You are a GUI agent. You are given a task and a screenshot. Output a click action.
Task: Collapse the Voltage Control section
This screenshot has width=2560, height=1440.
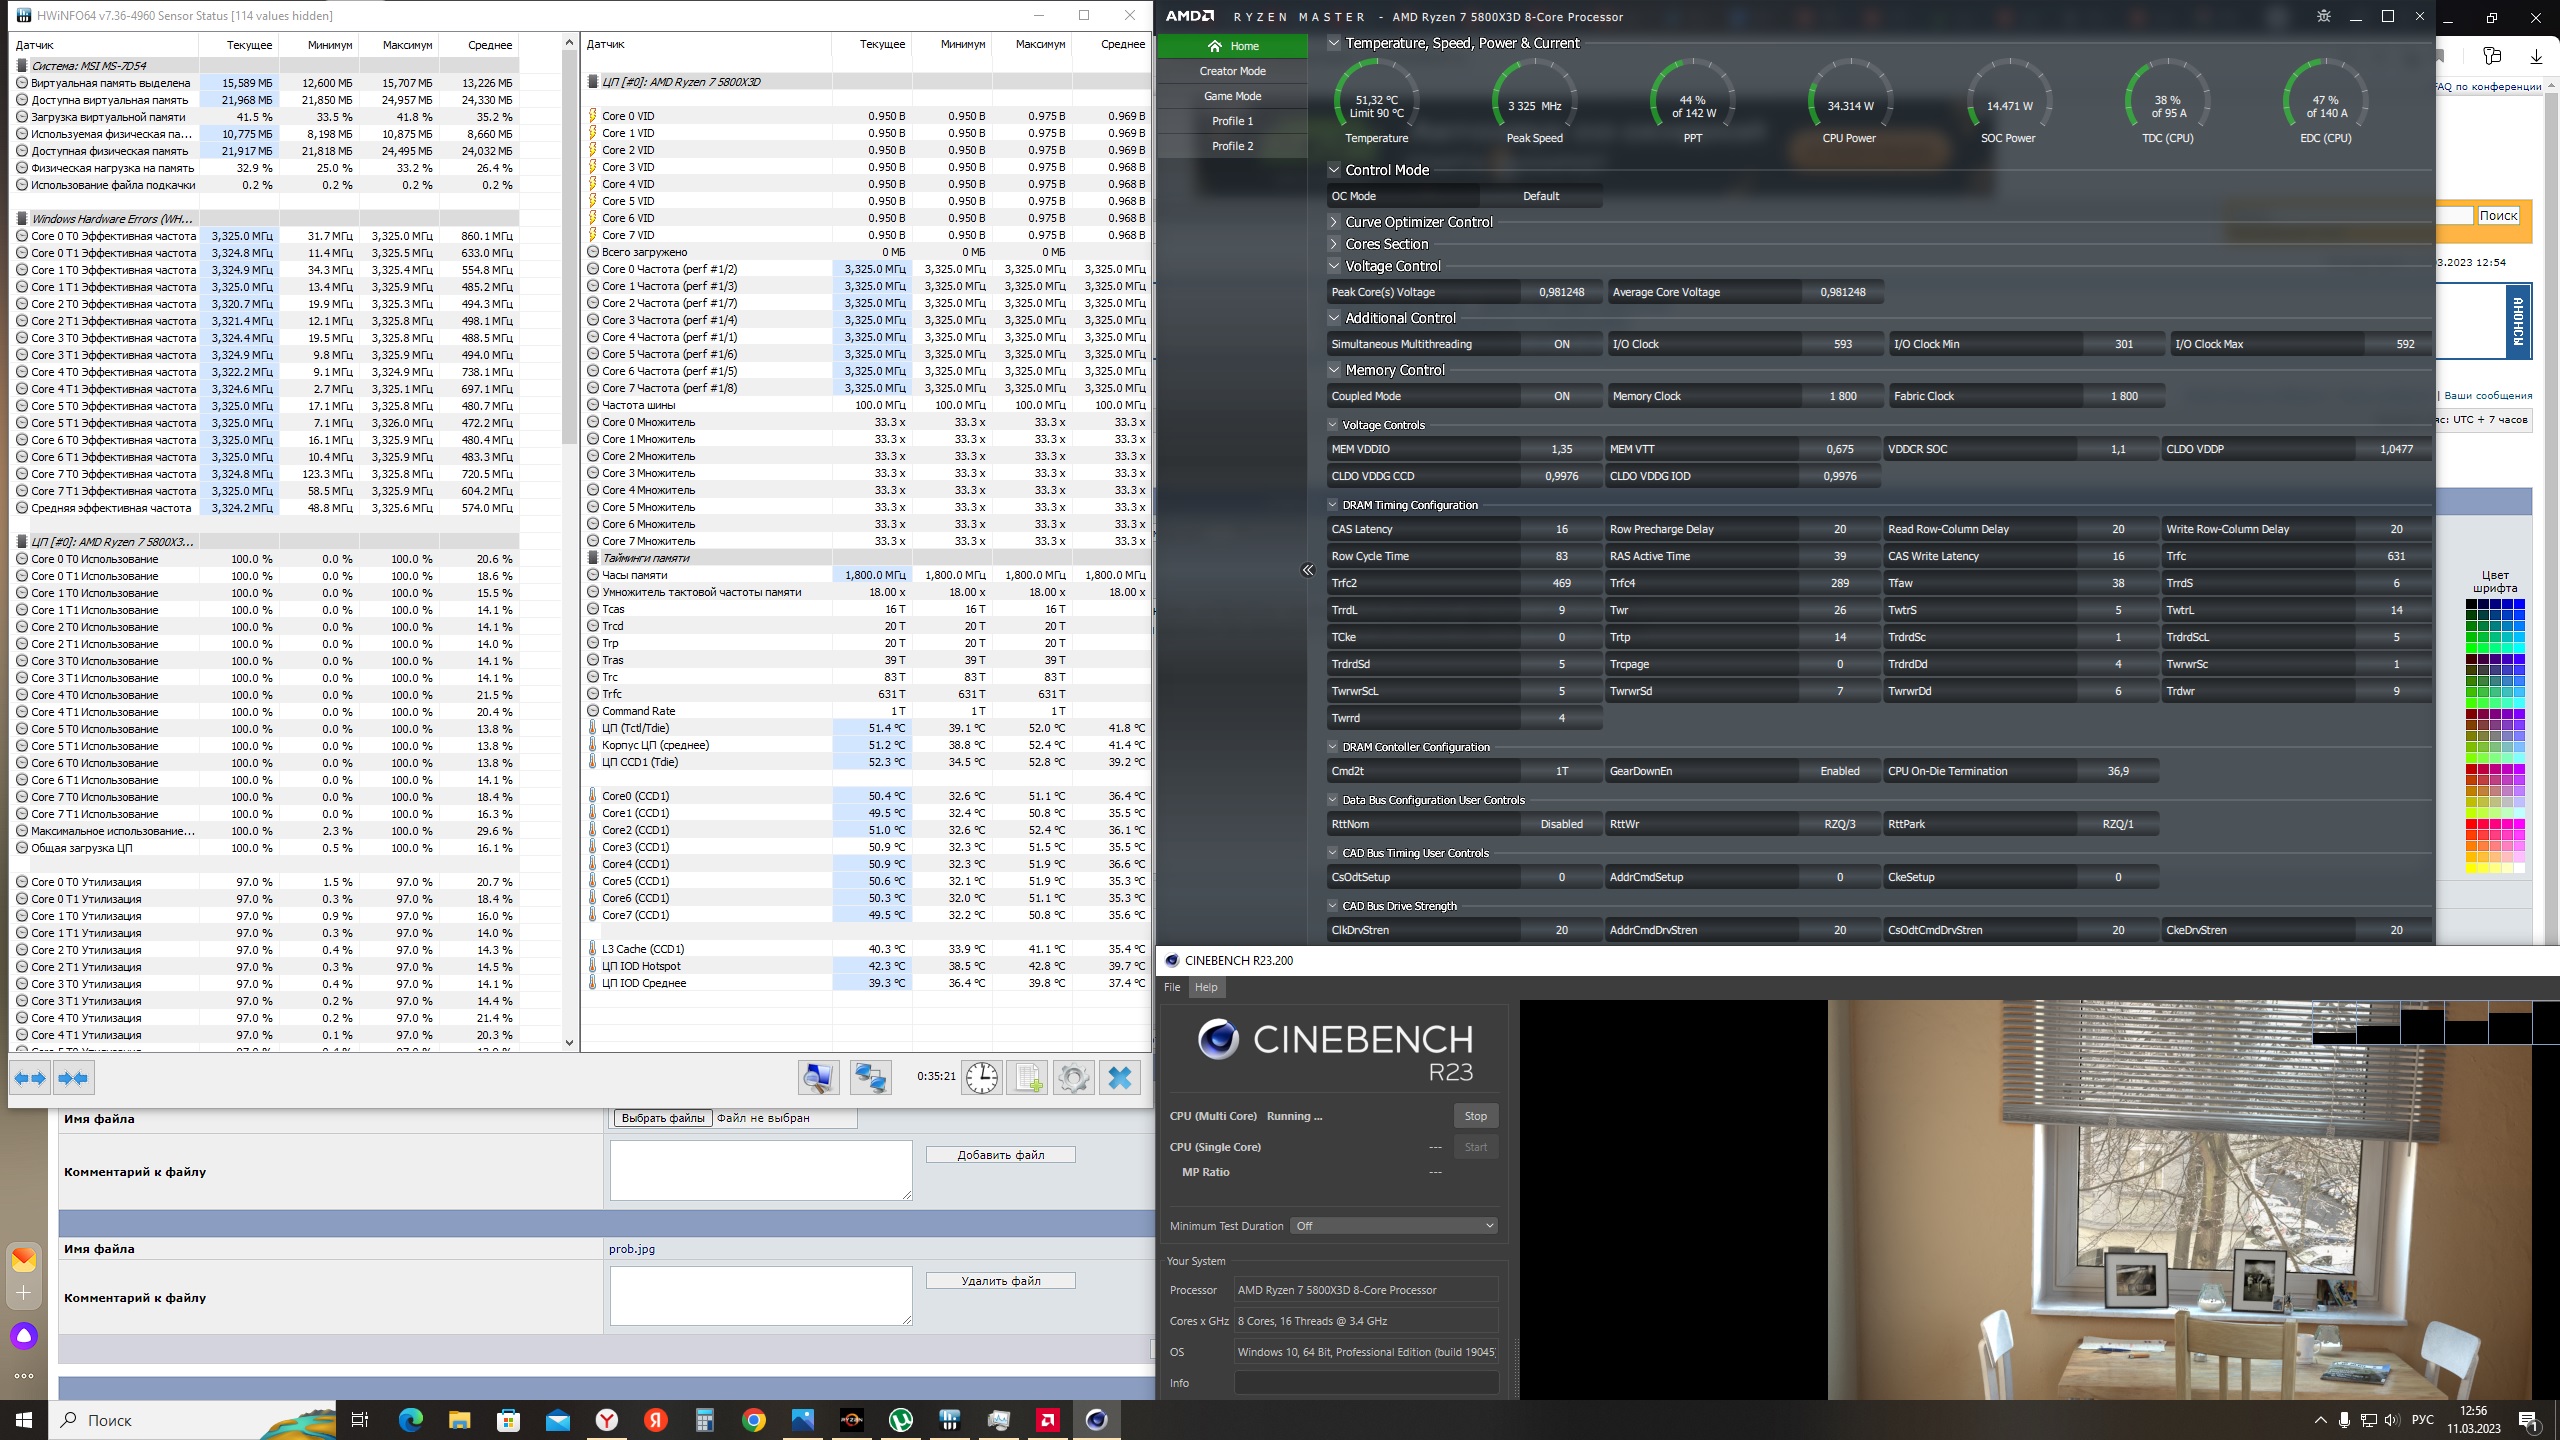pos(1334,266)
